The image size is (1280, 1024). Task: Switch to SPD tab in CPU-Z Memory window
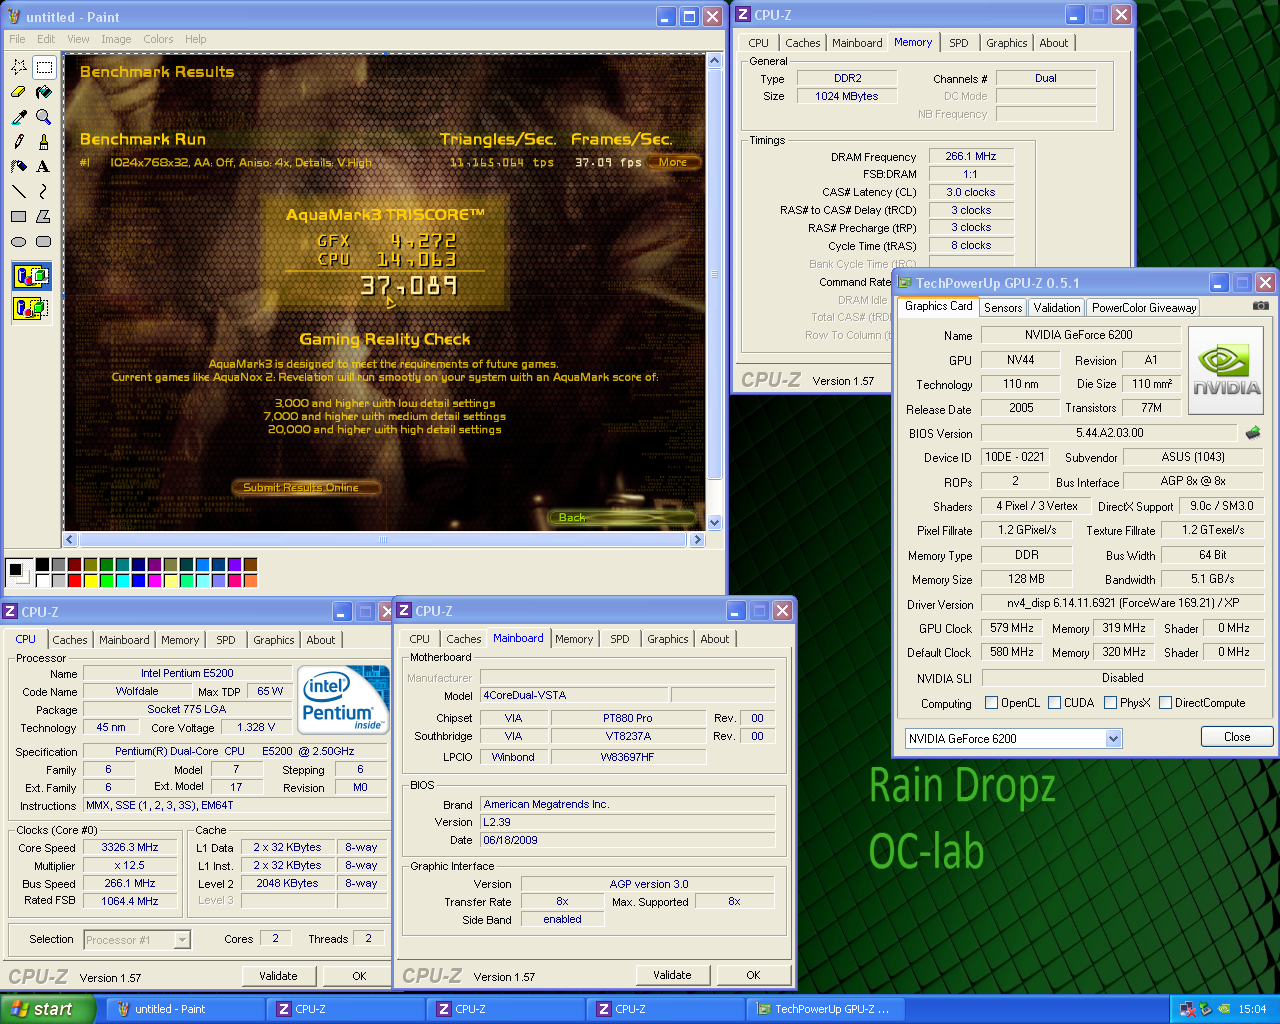(x=959, y=43)
